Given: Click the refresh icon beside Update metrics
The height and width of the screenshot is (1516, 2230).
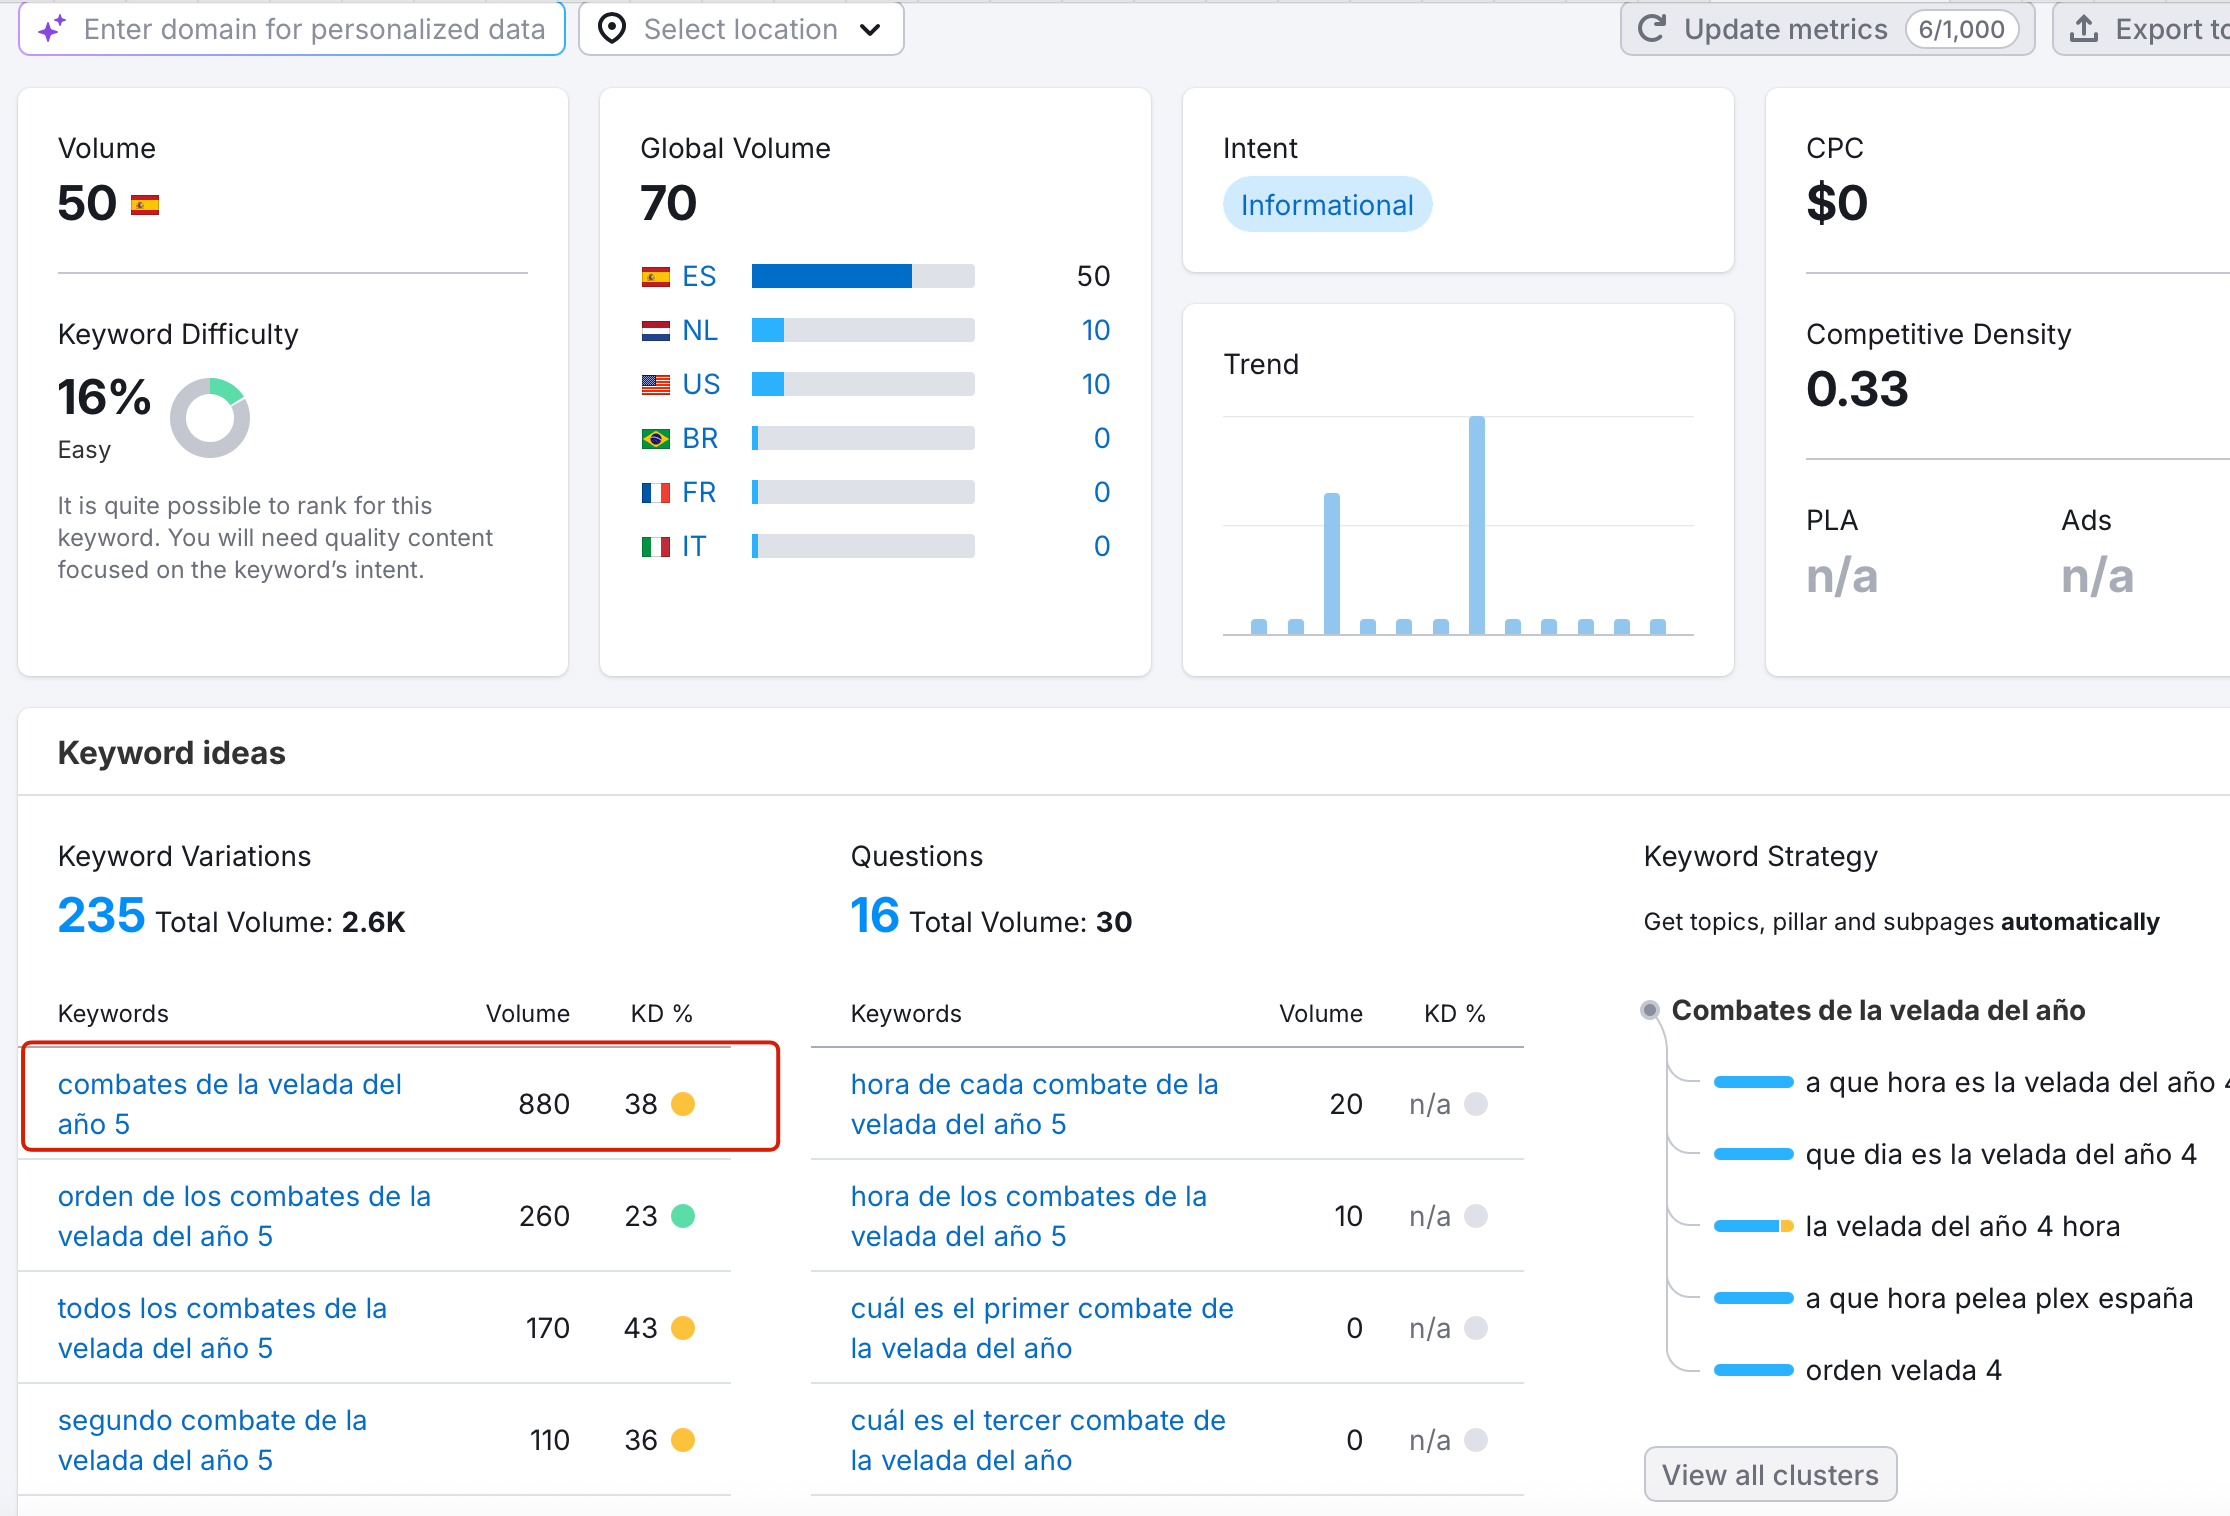Looking at the screenshot, I should (x=1652, y=29).
